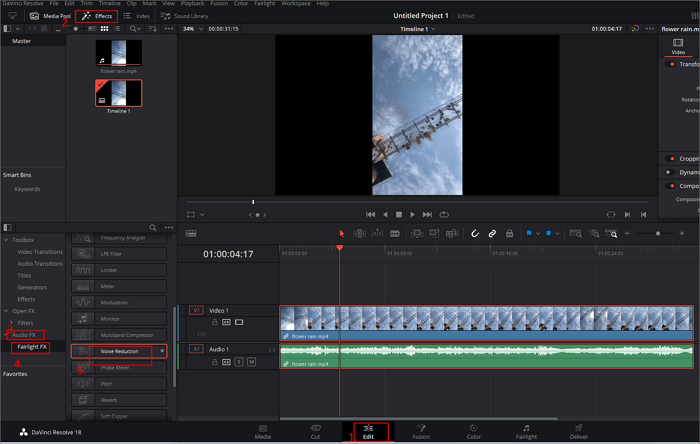Adjust the timeline zoom slider

[x=658, y=234]
